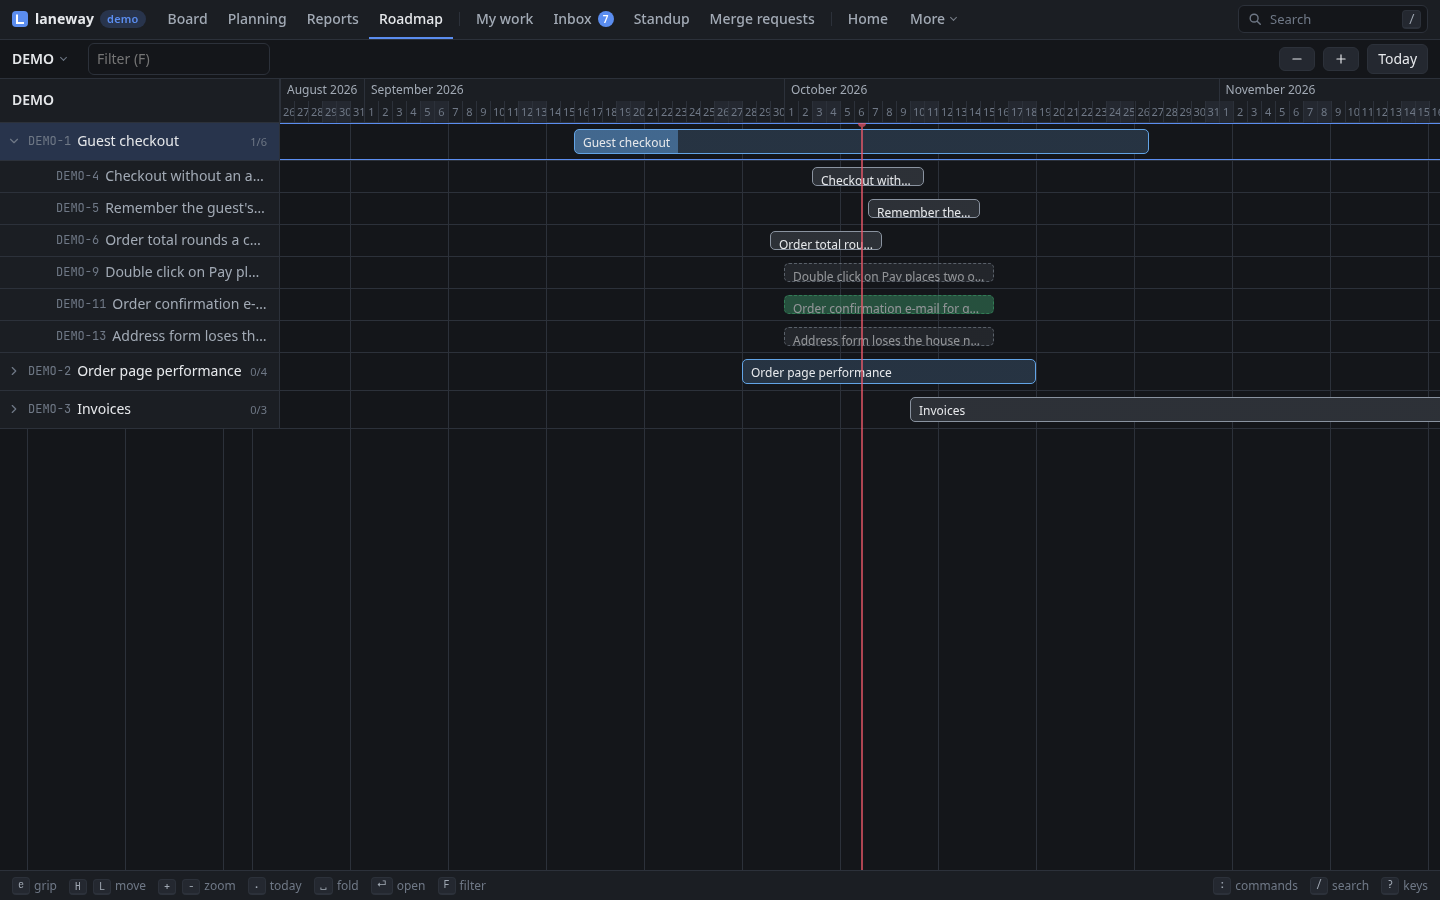Image resolution: width=1440 pixels, height=900 pixels.
Task: Select DEMO-9 Double click on Pay row
Action: point(140,272)
